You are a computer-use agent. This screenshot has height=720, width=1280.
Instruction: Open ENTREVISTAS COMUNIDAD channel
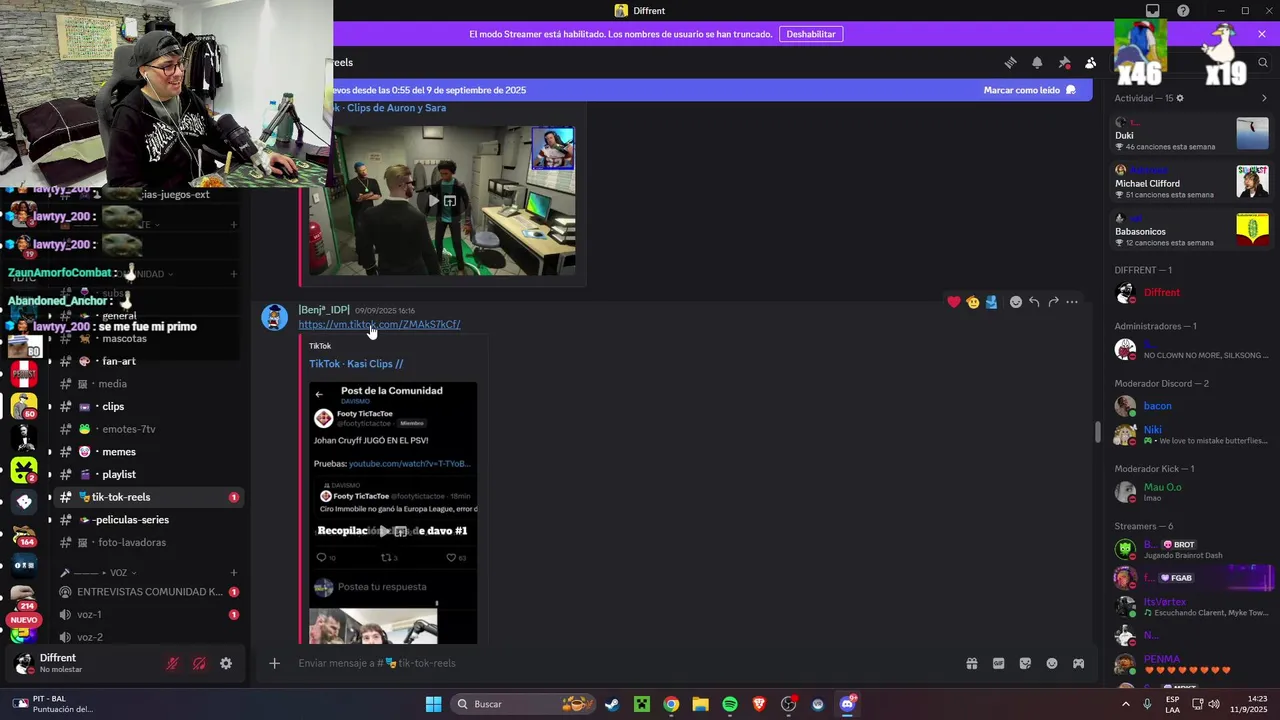148,592
